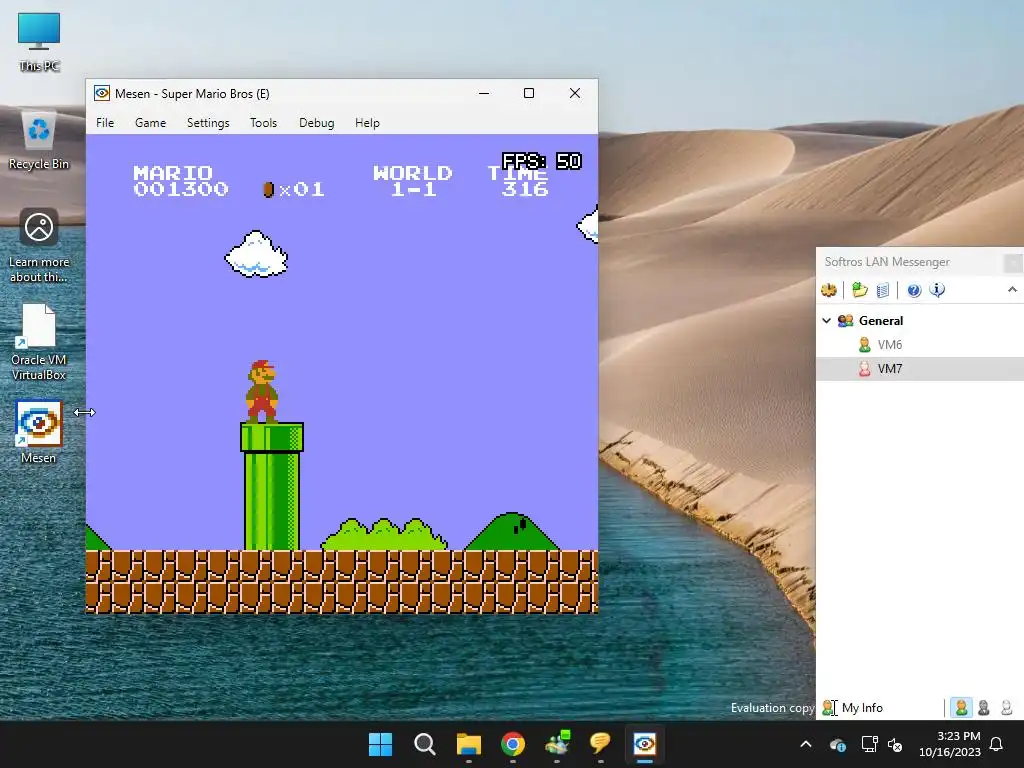Viewport: 1024px width, 768px height.
Task: Set status to Available with the green user icon
Action: (961, 707)
